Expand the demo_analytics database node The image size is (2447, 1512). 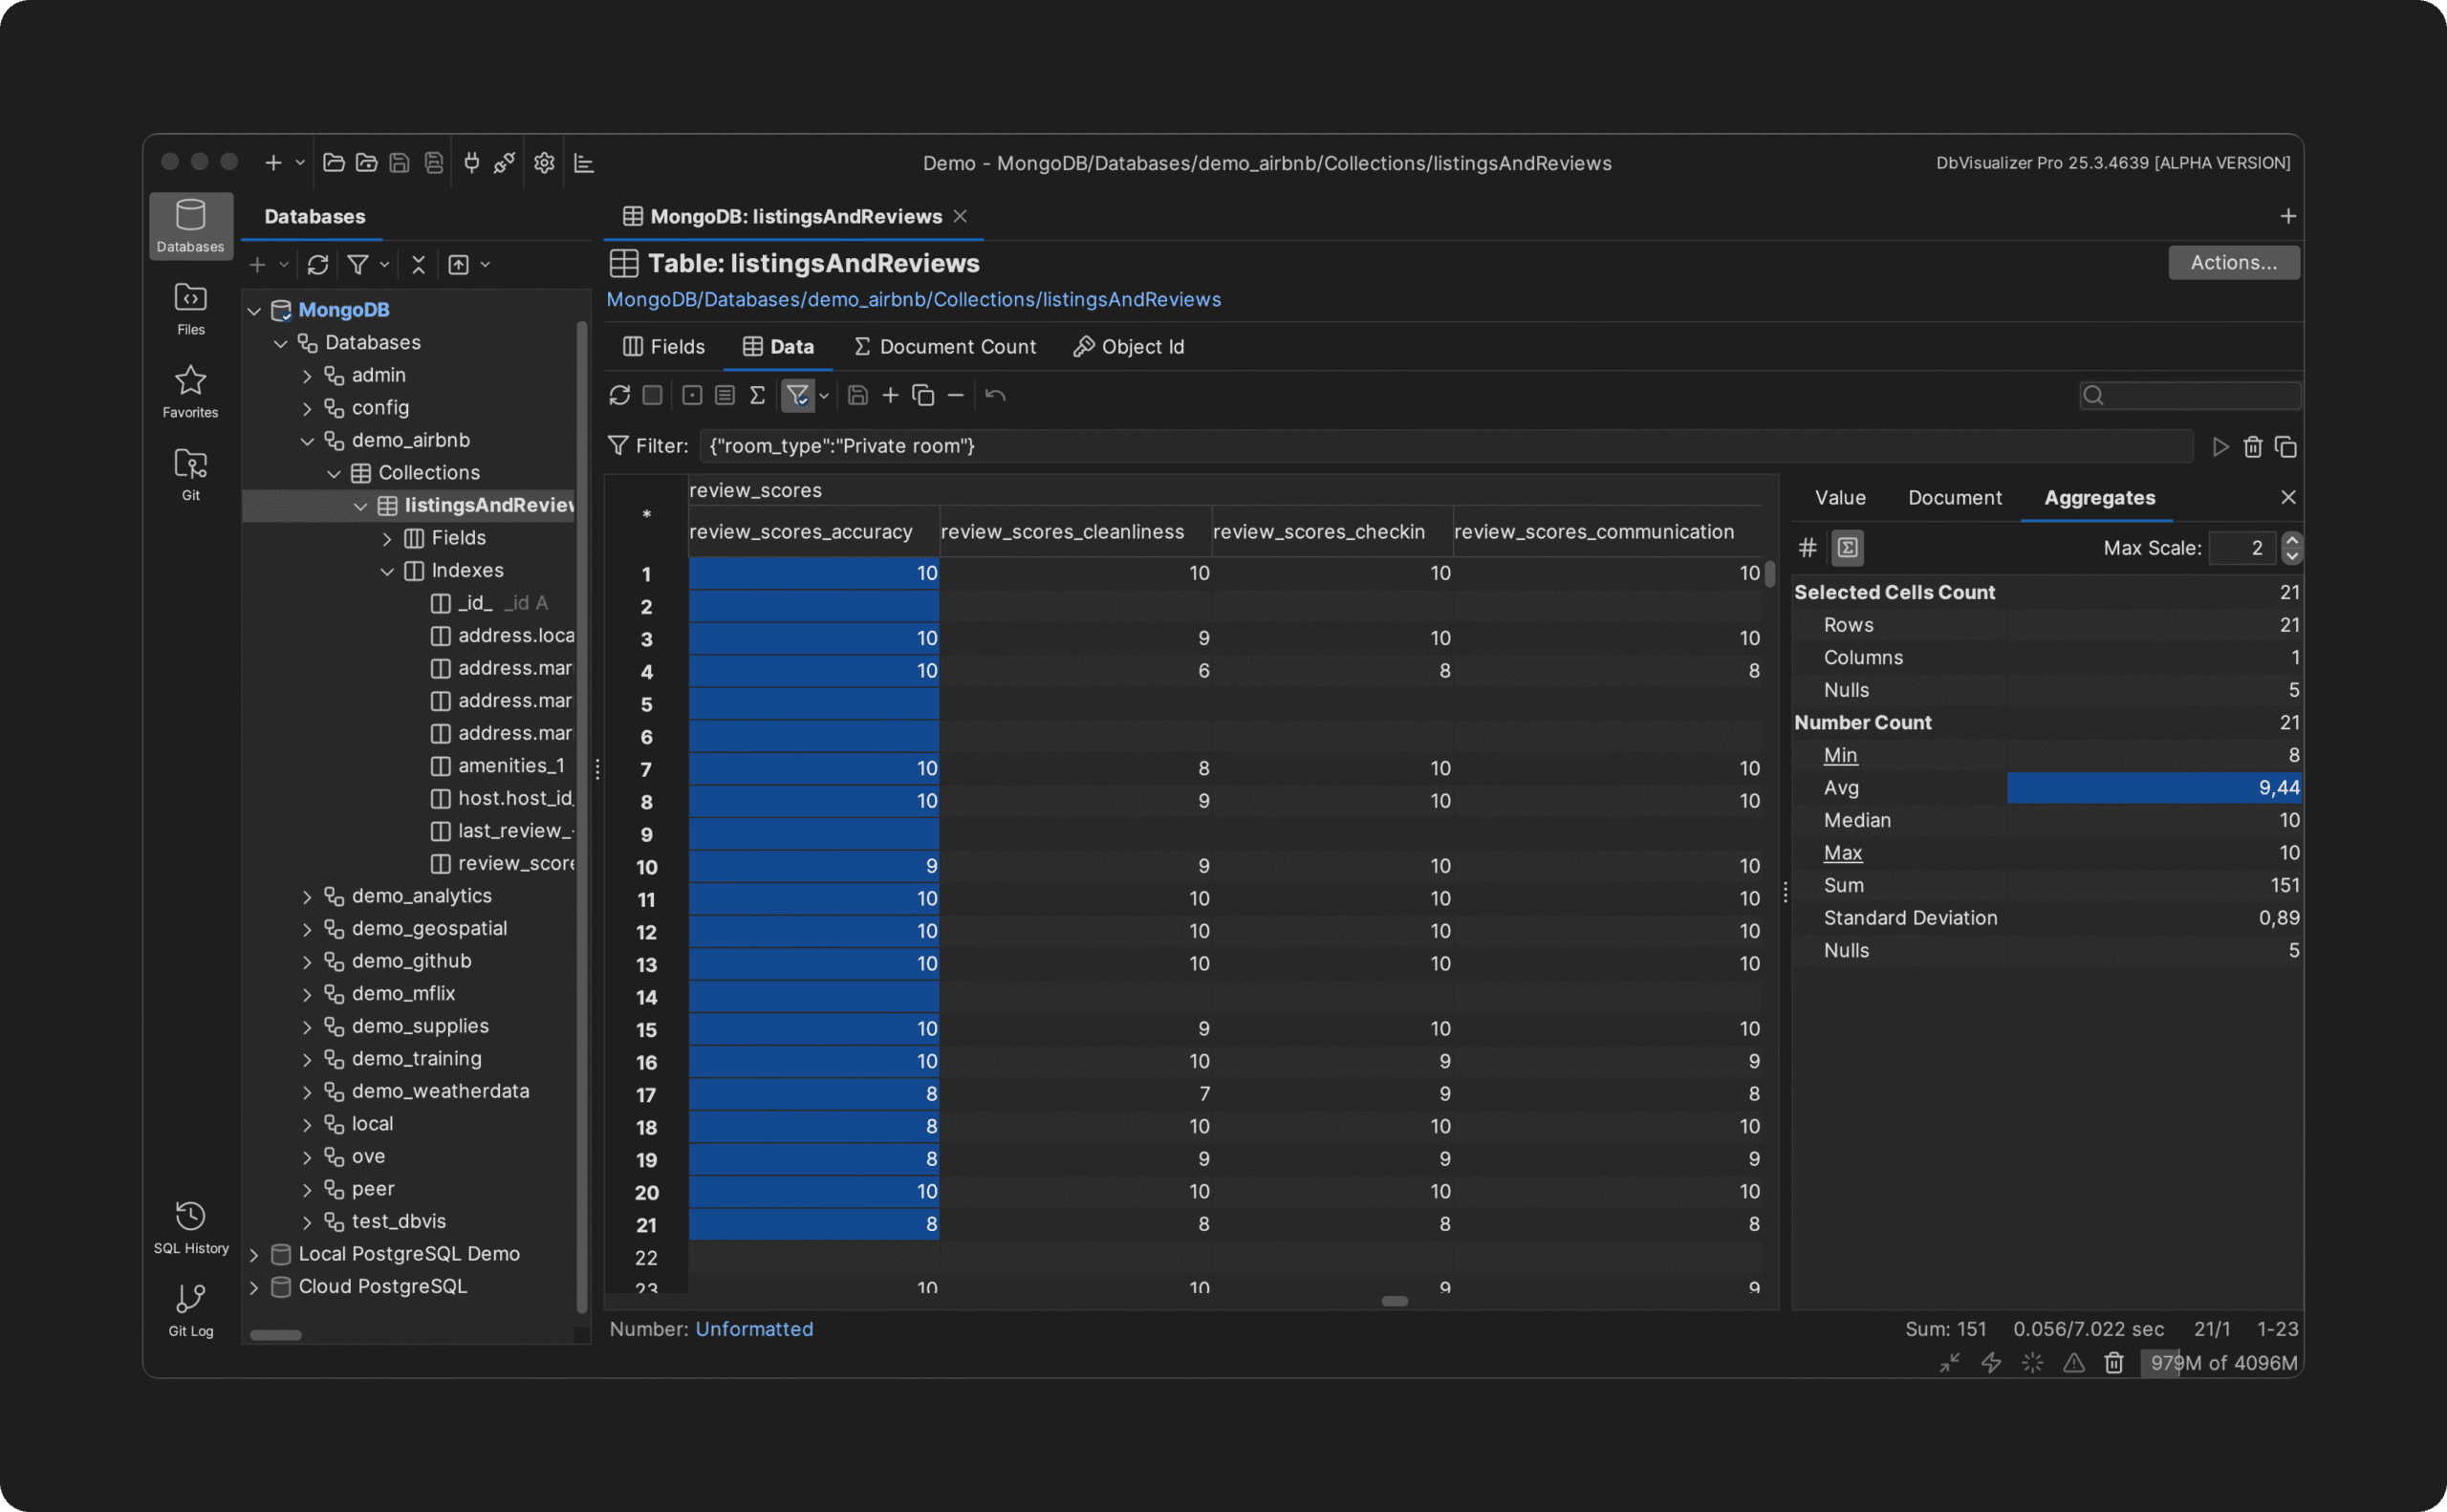pos(307,897)
